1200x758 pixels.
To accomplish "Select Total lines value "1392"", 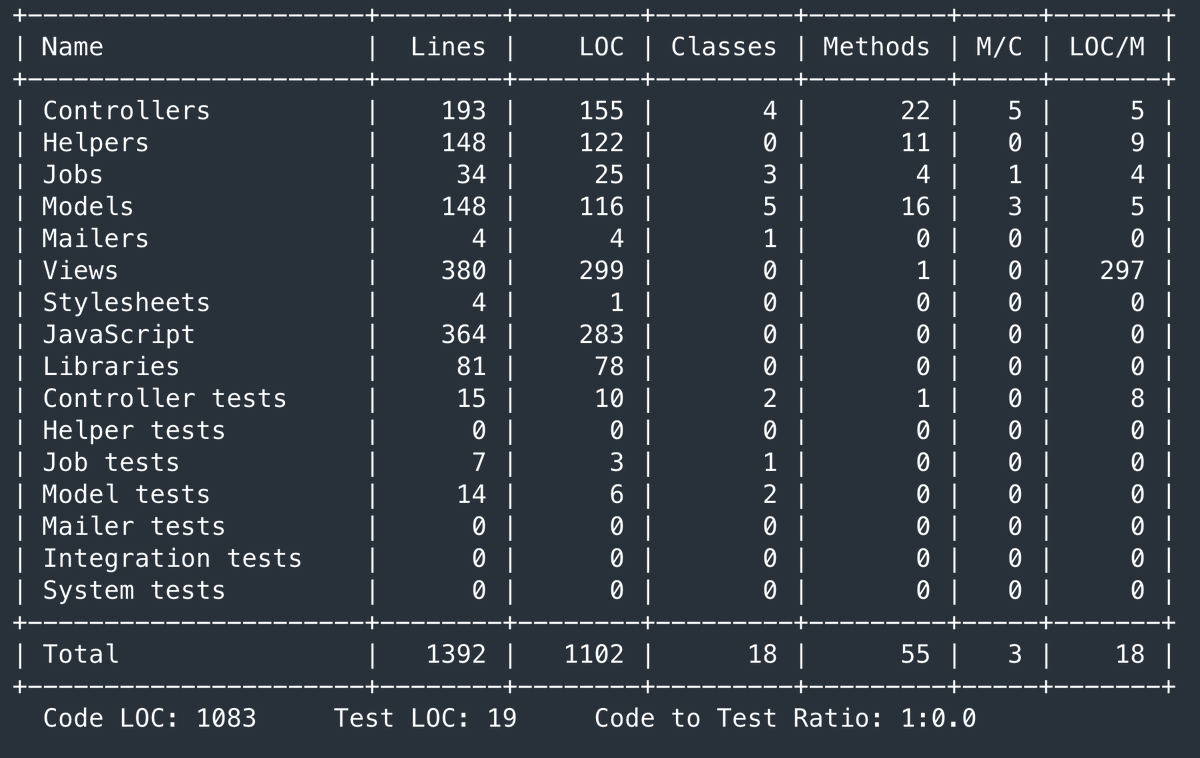I will point(456,655).
